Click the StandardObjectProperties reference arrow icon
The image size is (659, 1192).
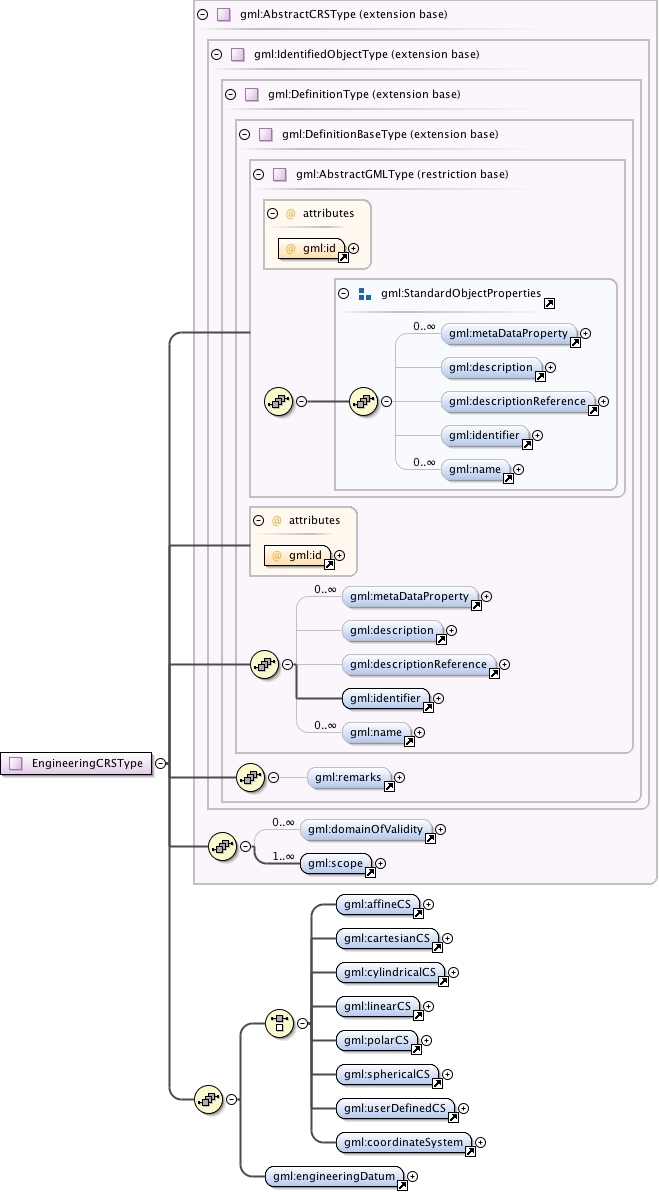coord(550,304)
